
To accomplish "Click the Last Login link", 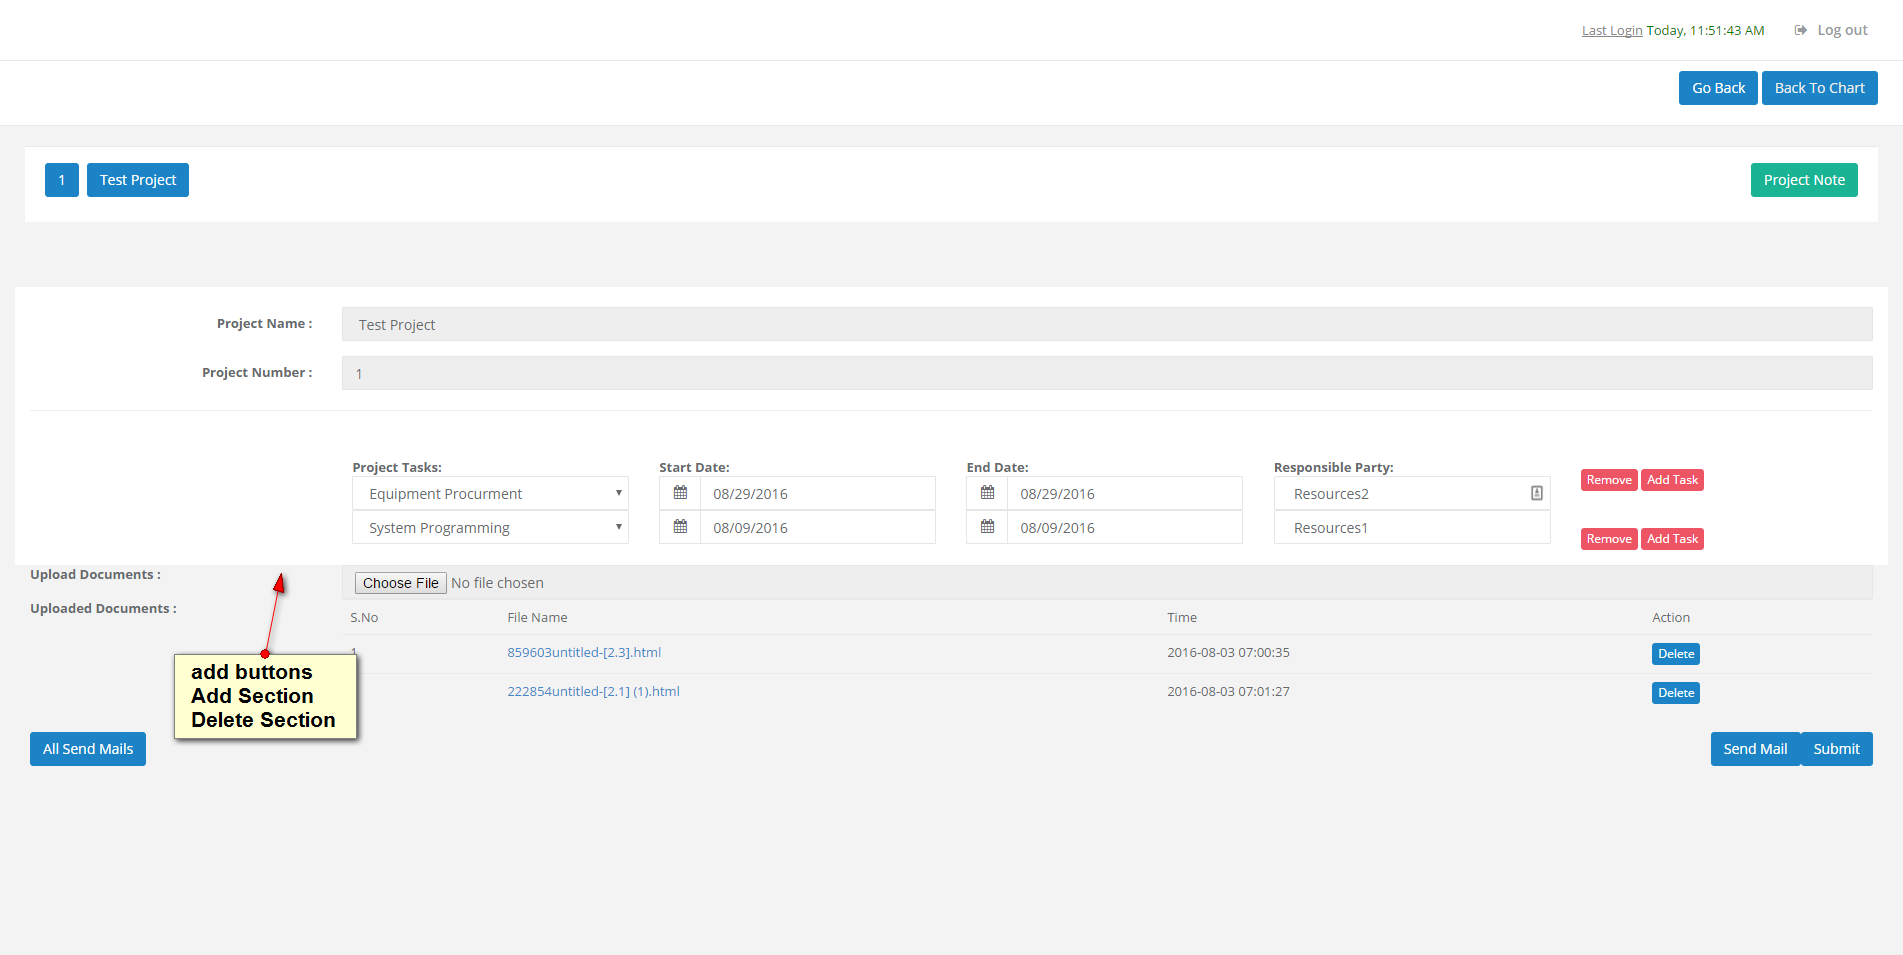I will [x=1612, y=30].
